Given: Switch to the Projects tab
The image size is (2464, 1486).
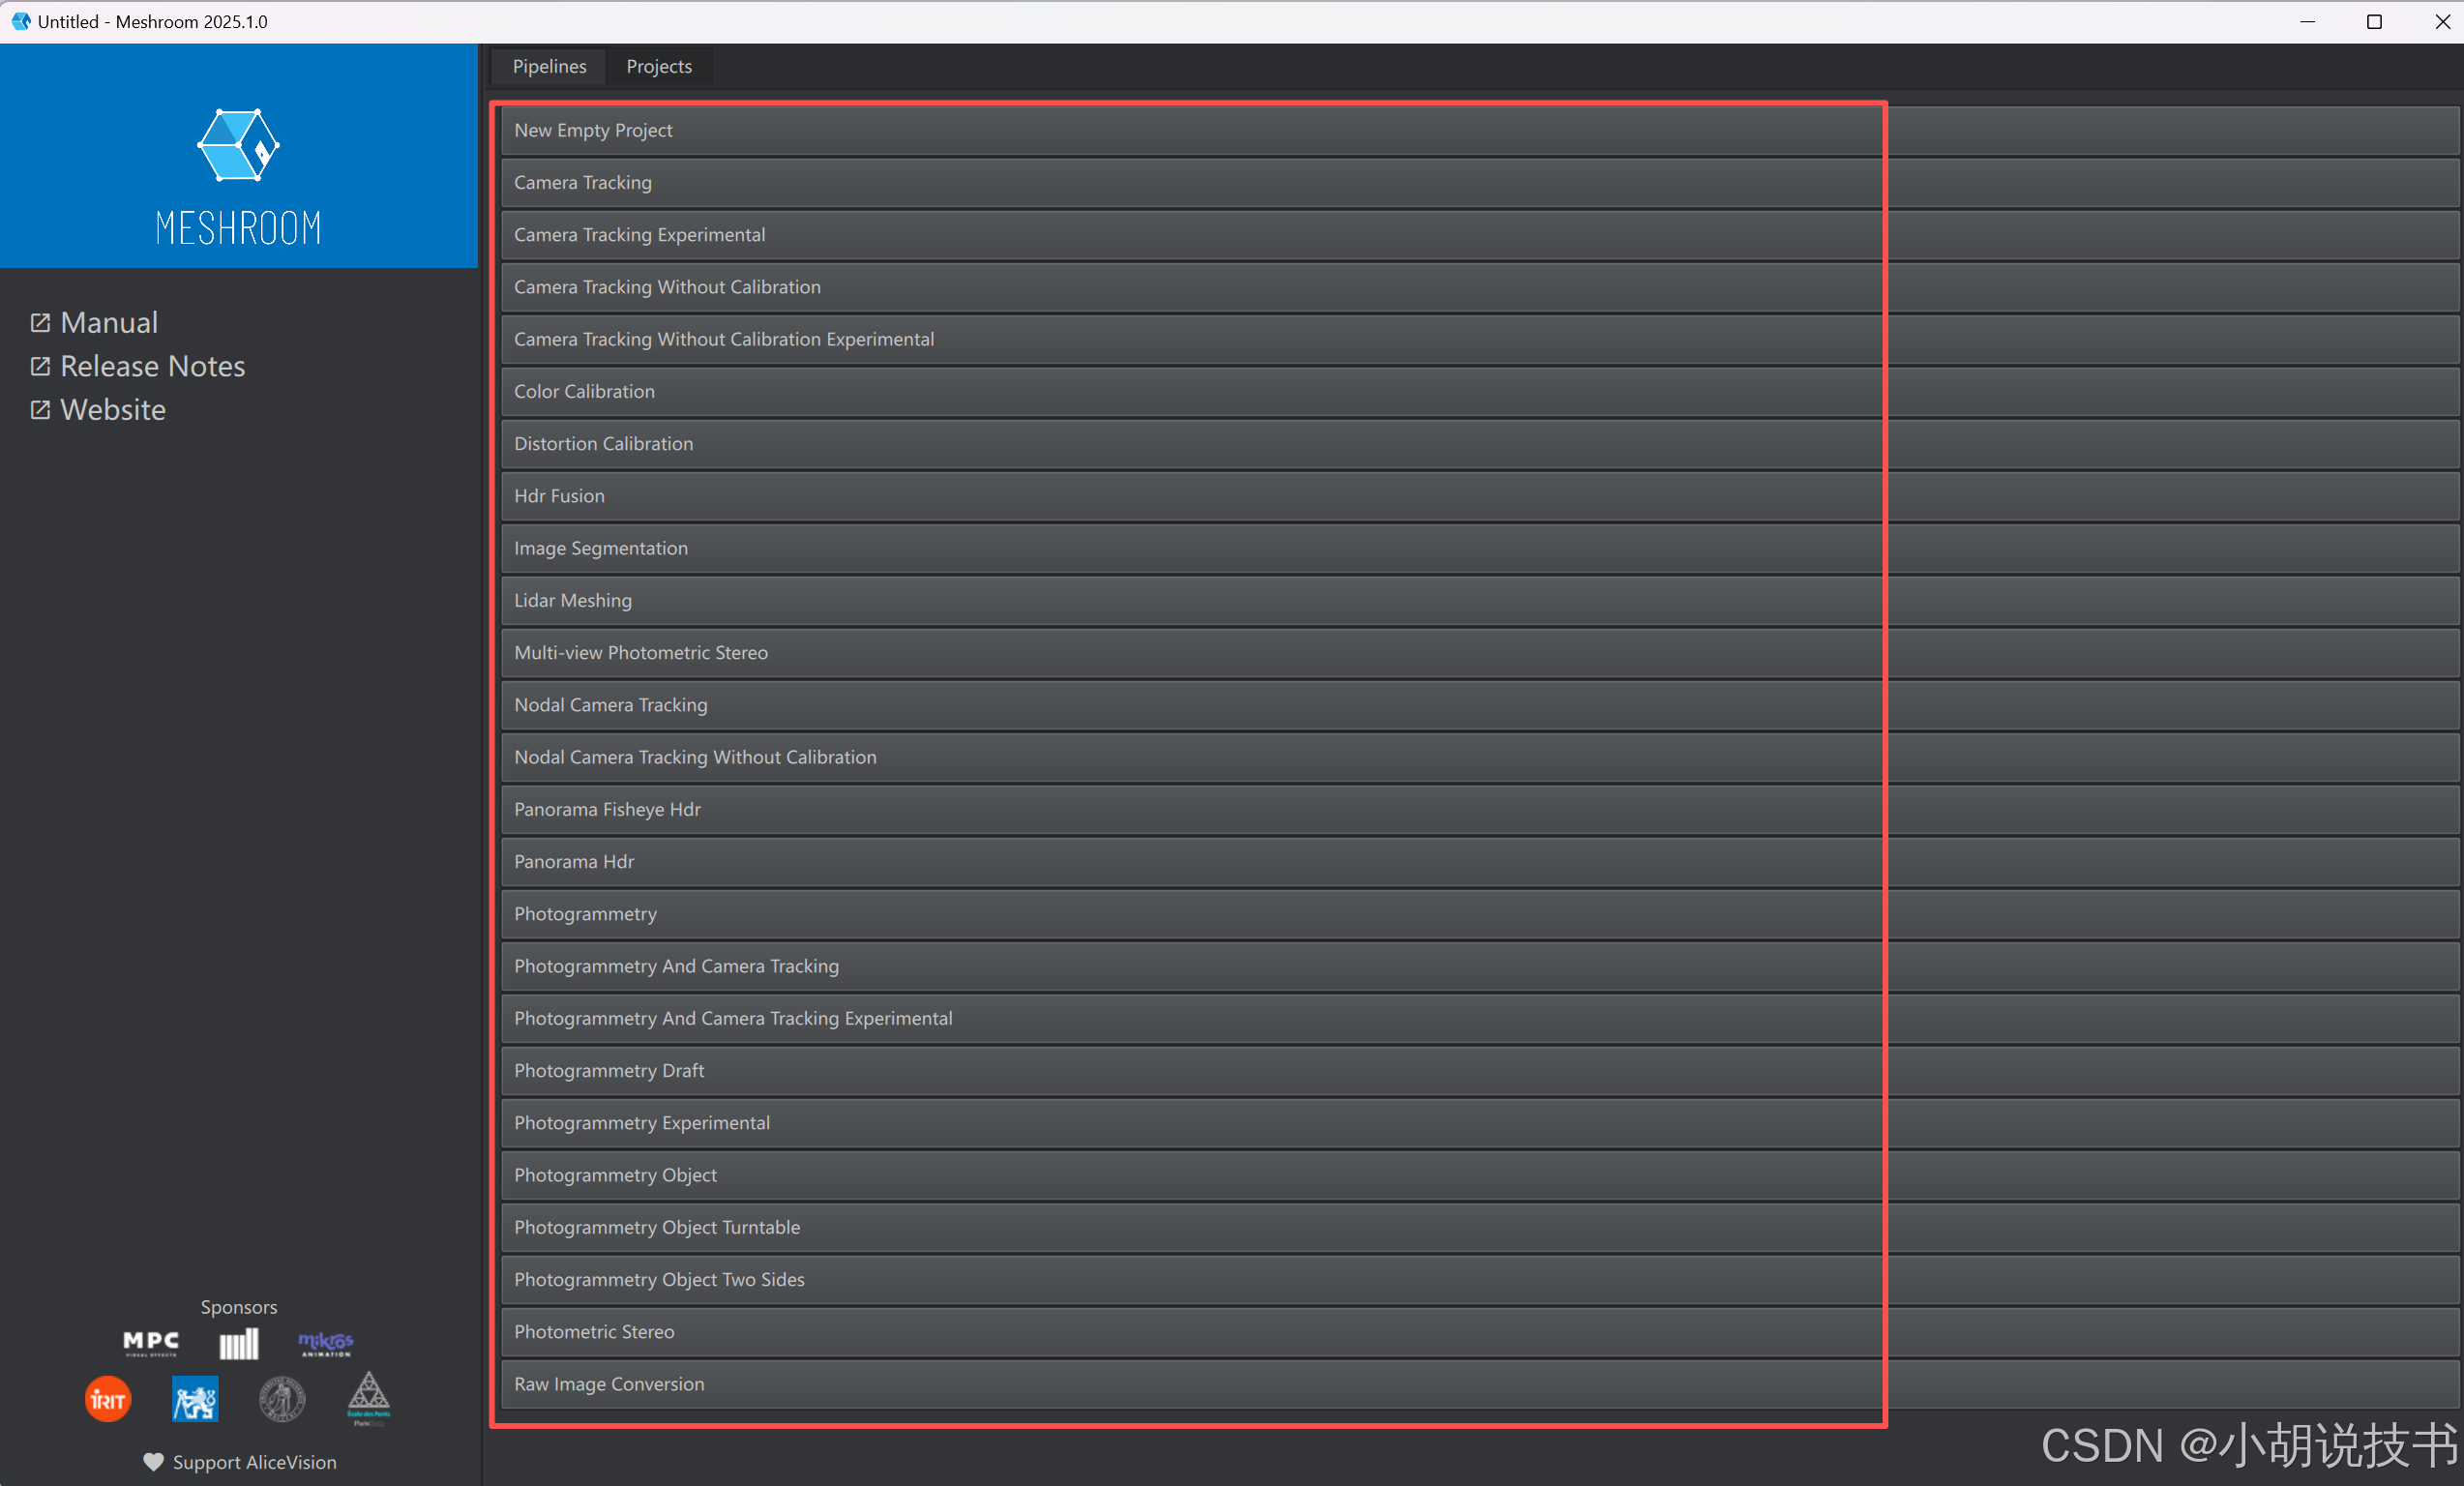Looking at the screenshot, I should tap(659, 66).
